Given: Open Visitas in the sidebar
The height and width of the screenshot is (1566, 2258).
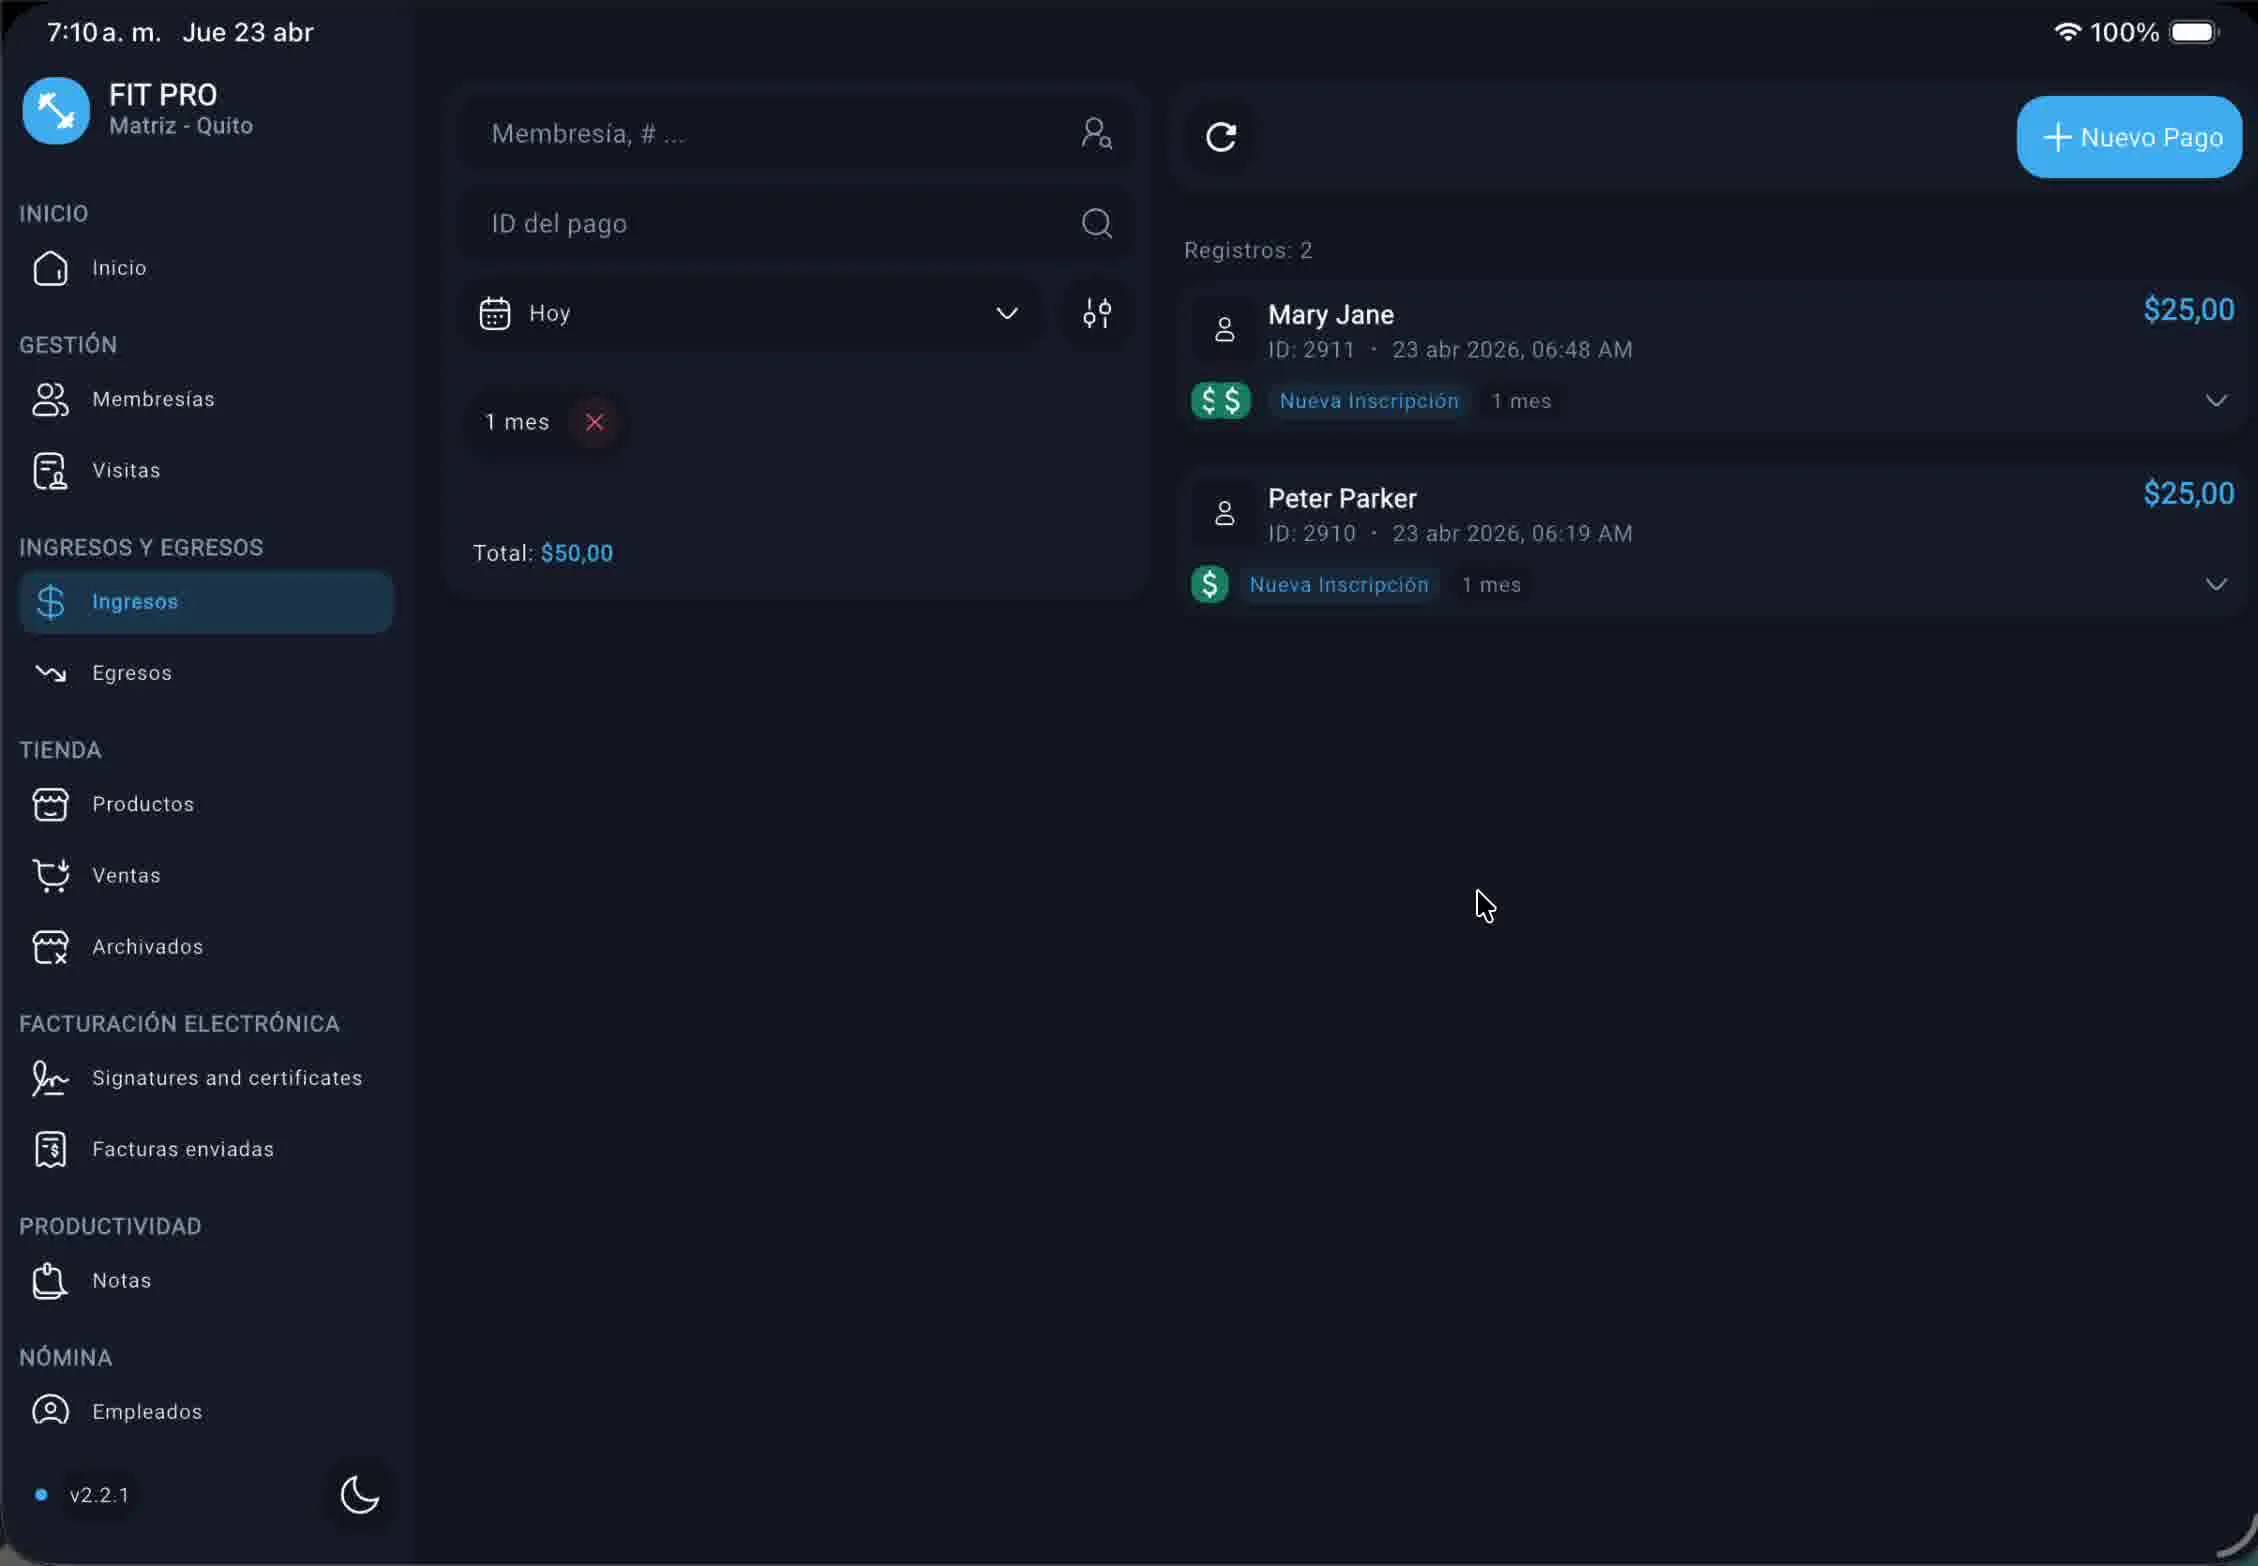Looking at the screenshot, I should (206, 470).
